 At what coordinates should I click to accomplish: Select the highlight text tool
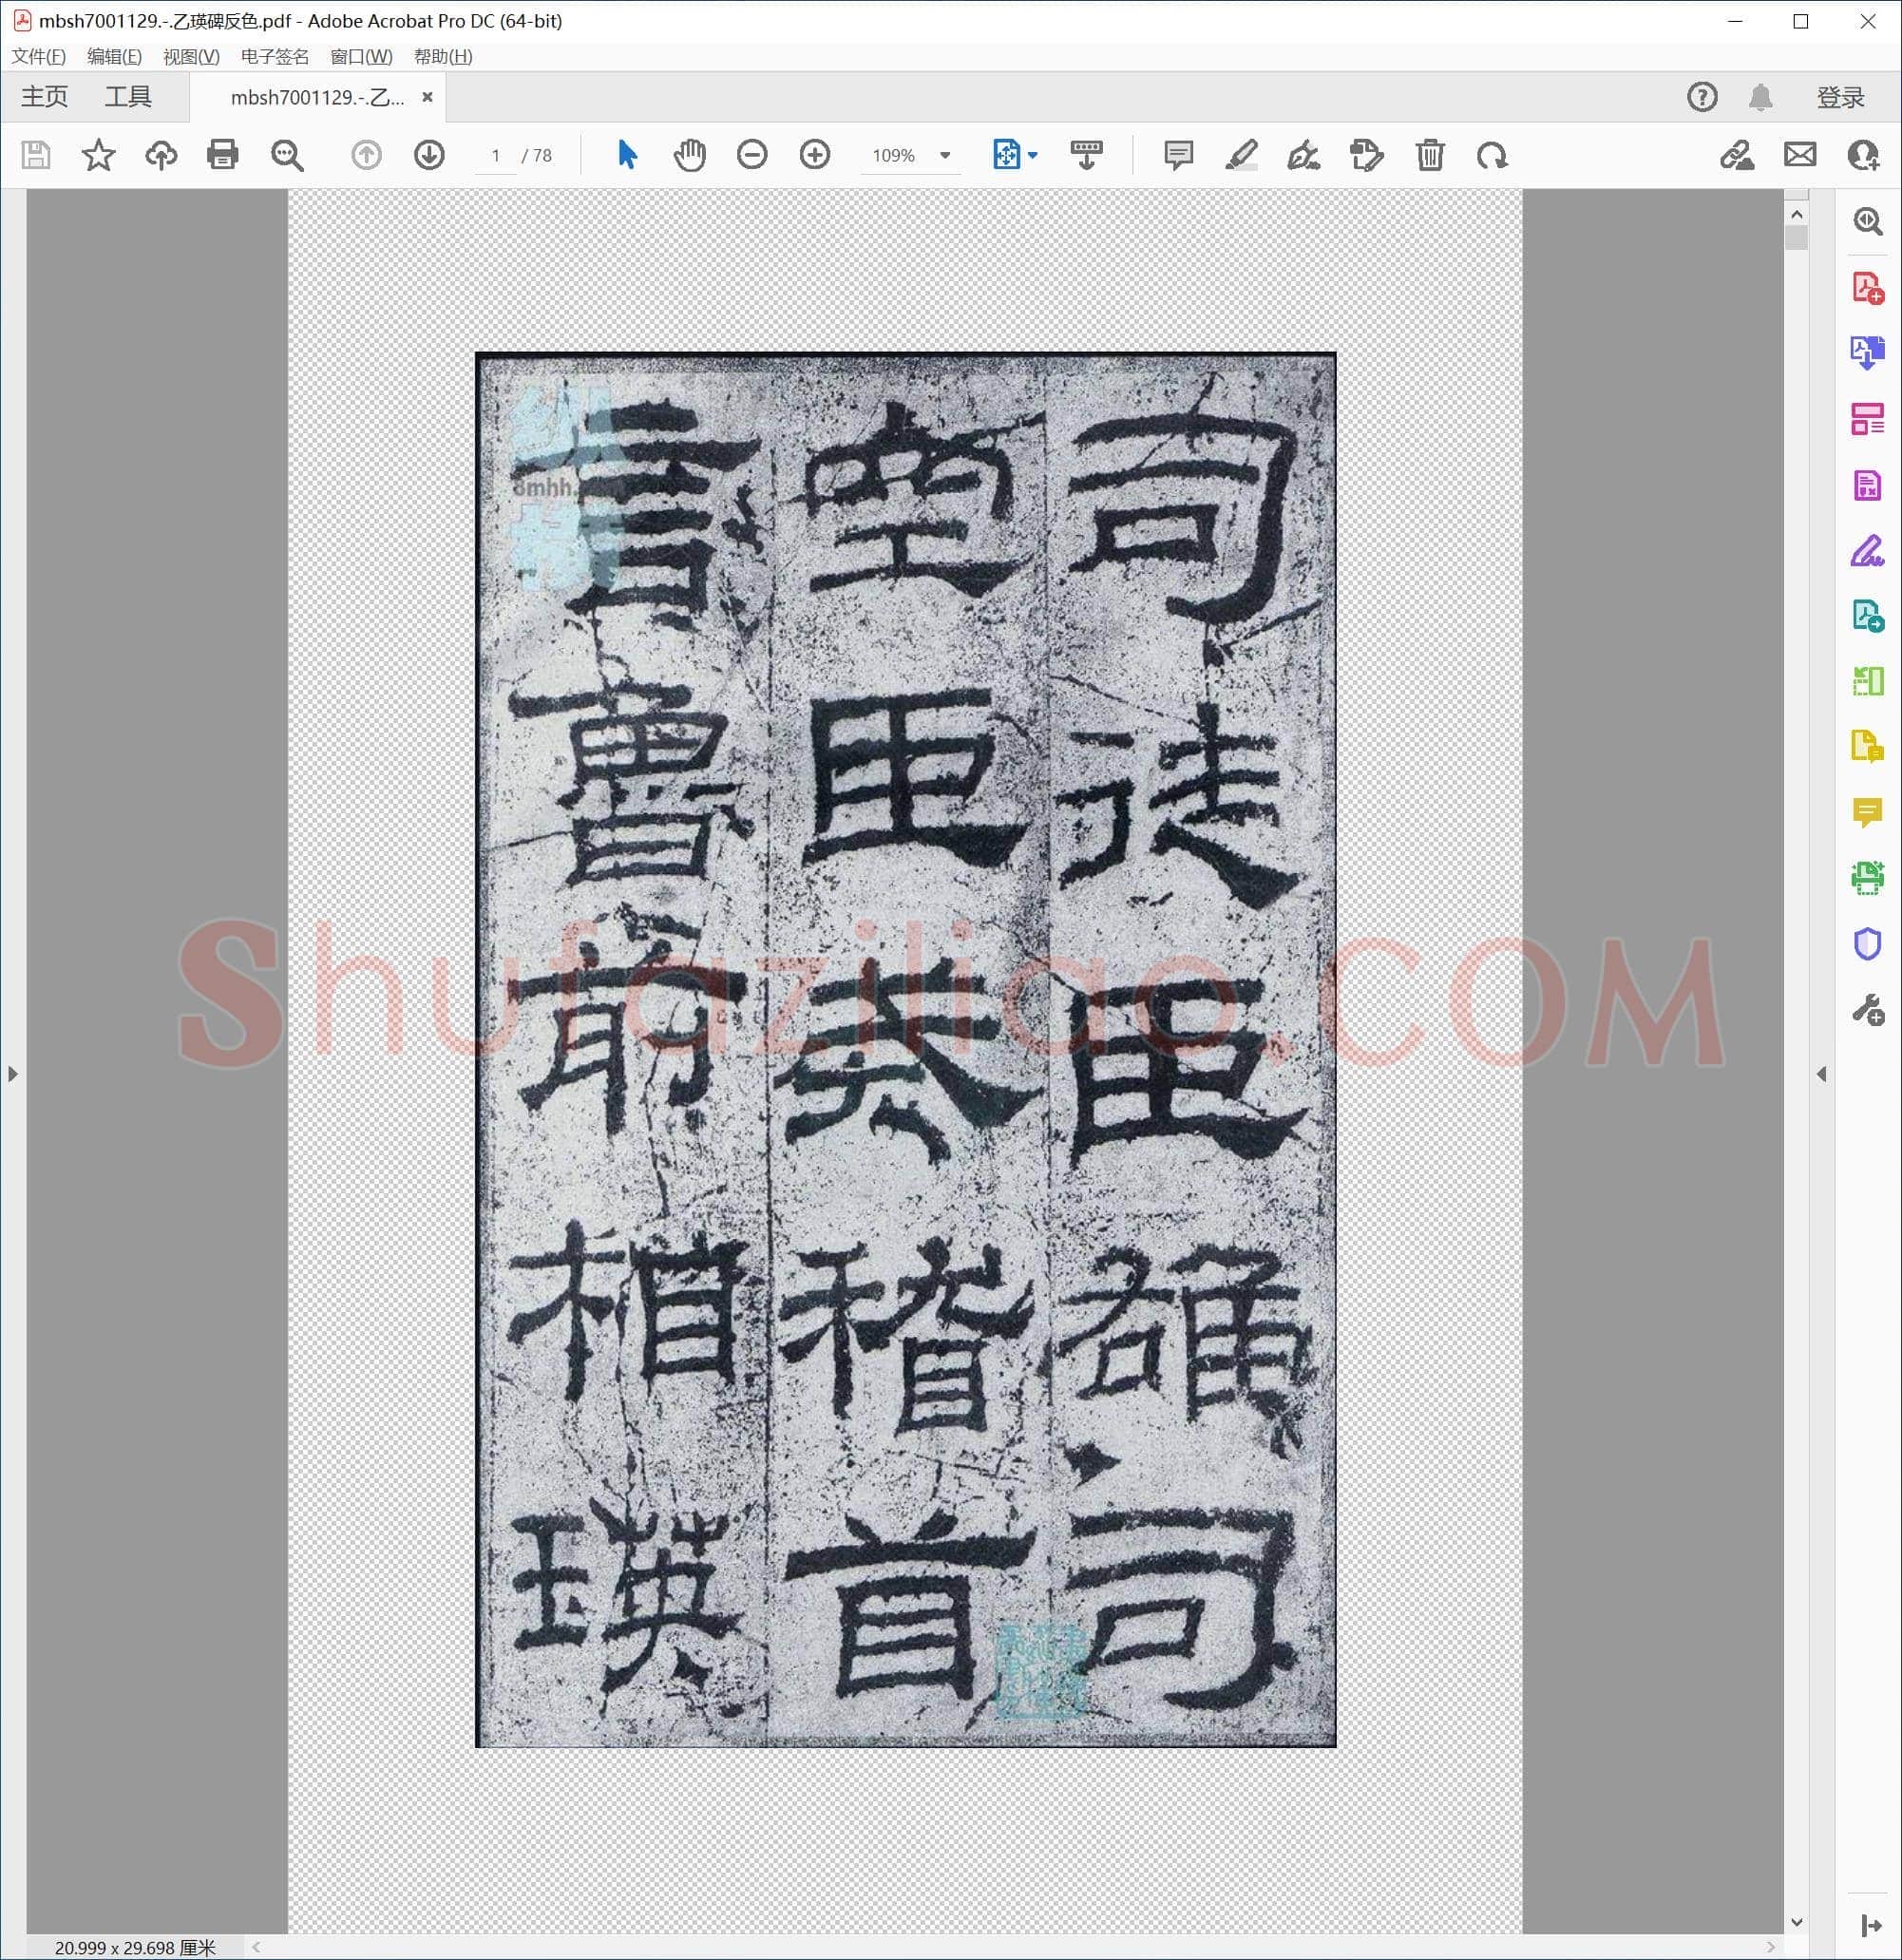pyautogui.click(x=1241, y=155)
